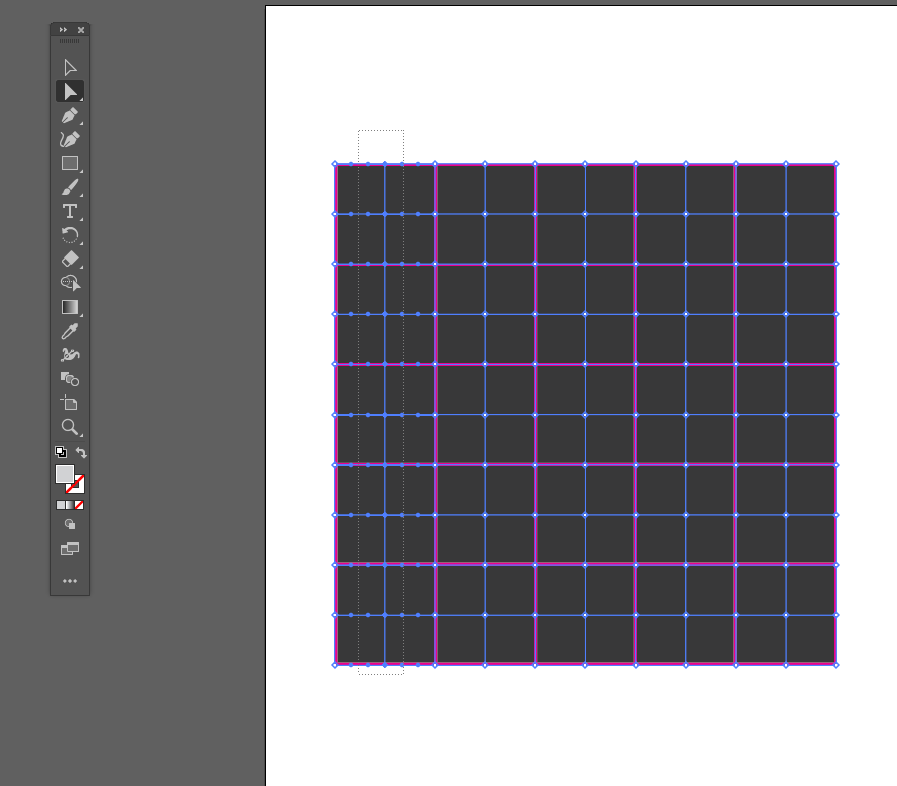The height and width of the screenshot is (786, 897).
Task: Choose the Gradient tool
Action: 70,307
